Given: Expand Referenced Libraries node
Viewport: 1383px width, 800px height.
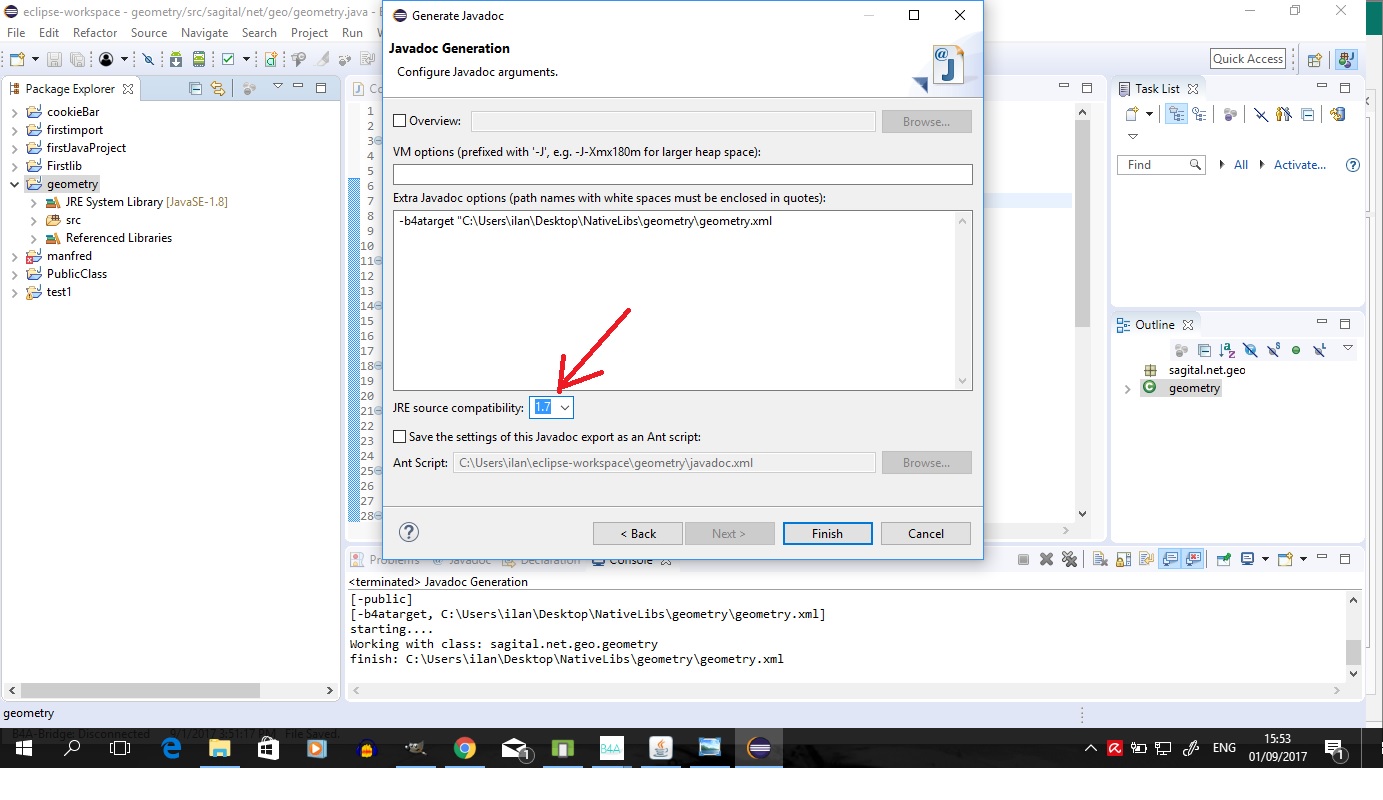Looking at the screenshot, I should (33, 238).
